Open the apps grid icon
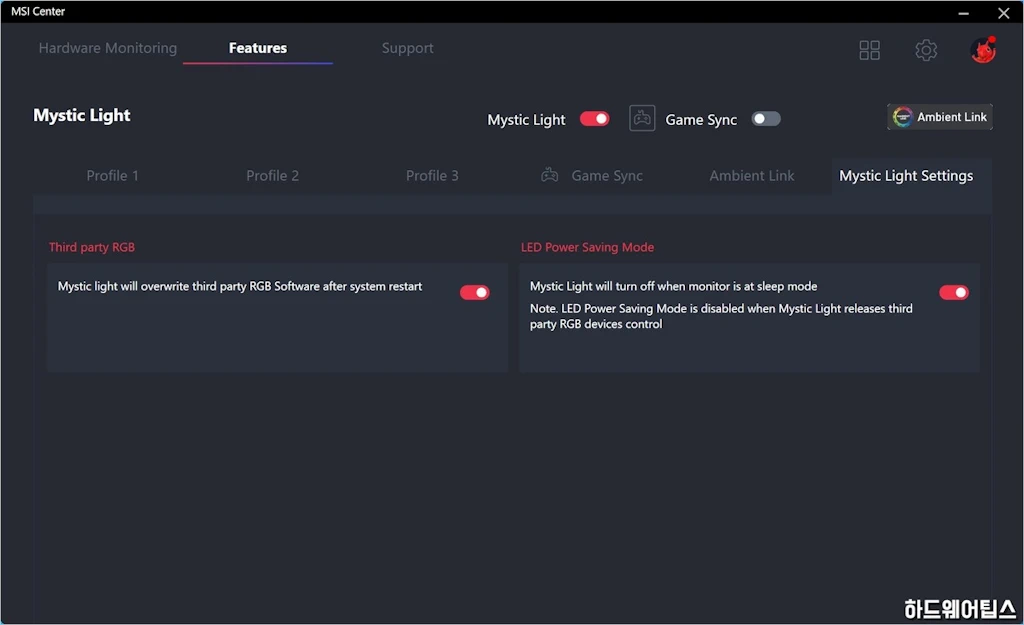Screen dimensions: 1024x625 869,50
